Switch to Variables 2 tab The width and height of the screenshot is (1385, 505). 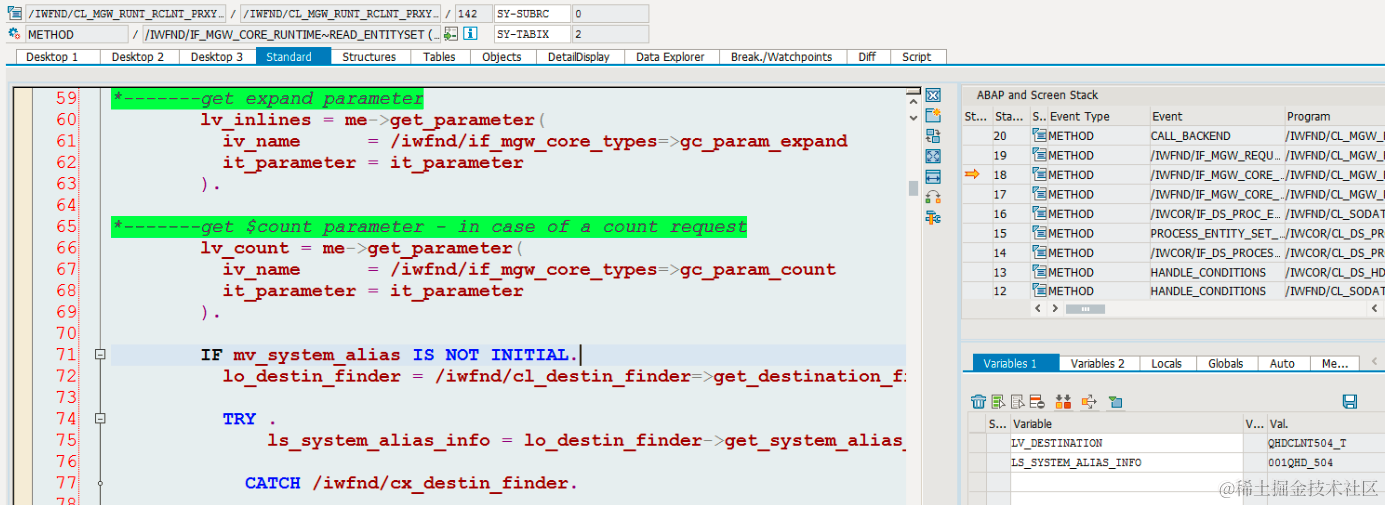coord(1098,364)
